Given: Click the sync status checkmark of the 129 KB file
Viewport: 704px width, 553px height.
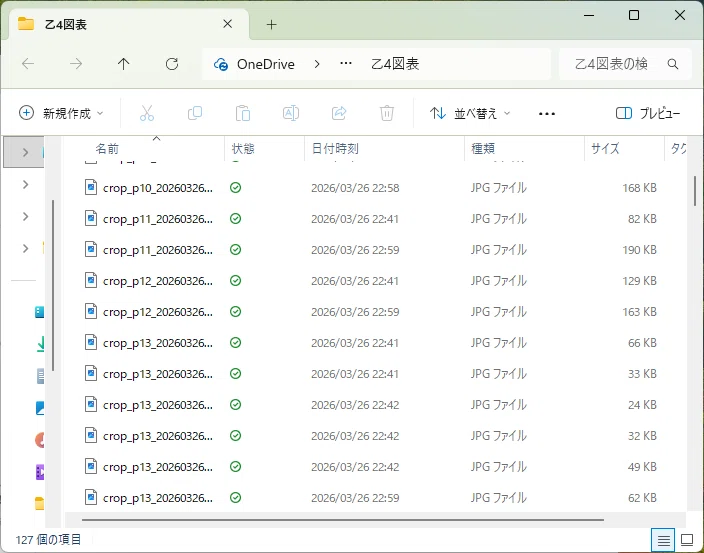Looking at the screenshot, I should pyautogui.click(x=236, y=281).
